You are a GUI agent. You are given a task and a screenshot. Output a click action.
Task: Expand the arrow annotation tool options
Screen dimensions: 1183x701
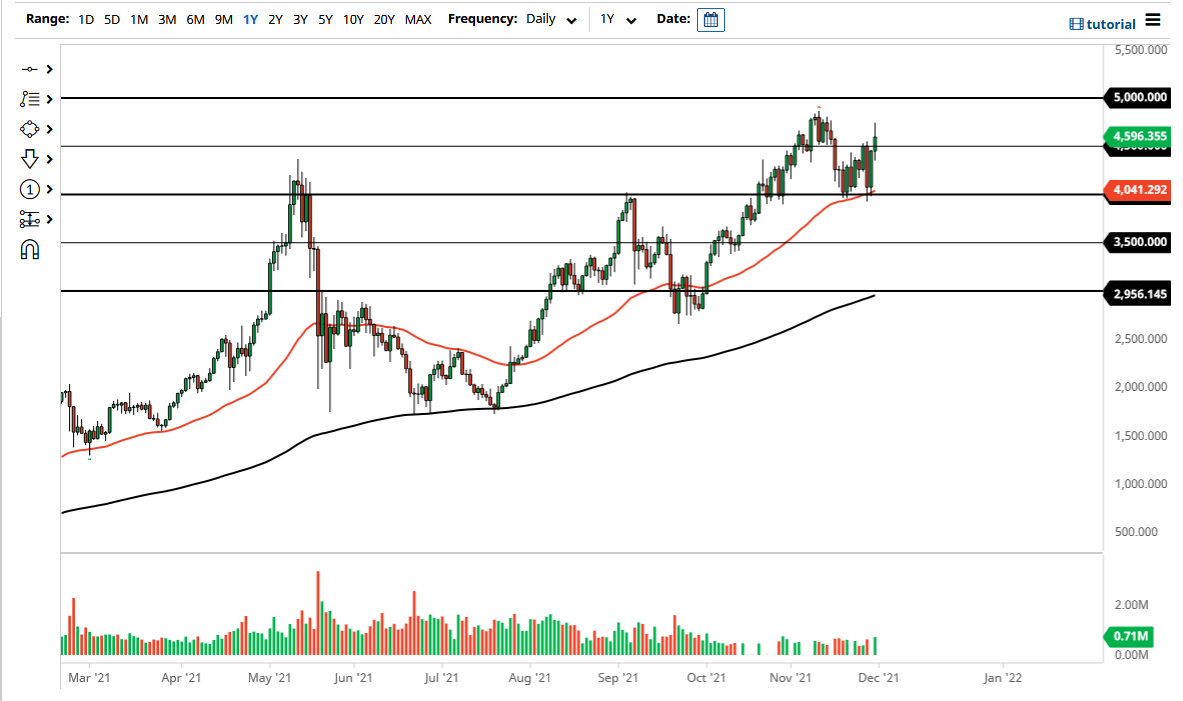tap(47, 159)
